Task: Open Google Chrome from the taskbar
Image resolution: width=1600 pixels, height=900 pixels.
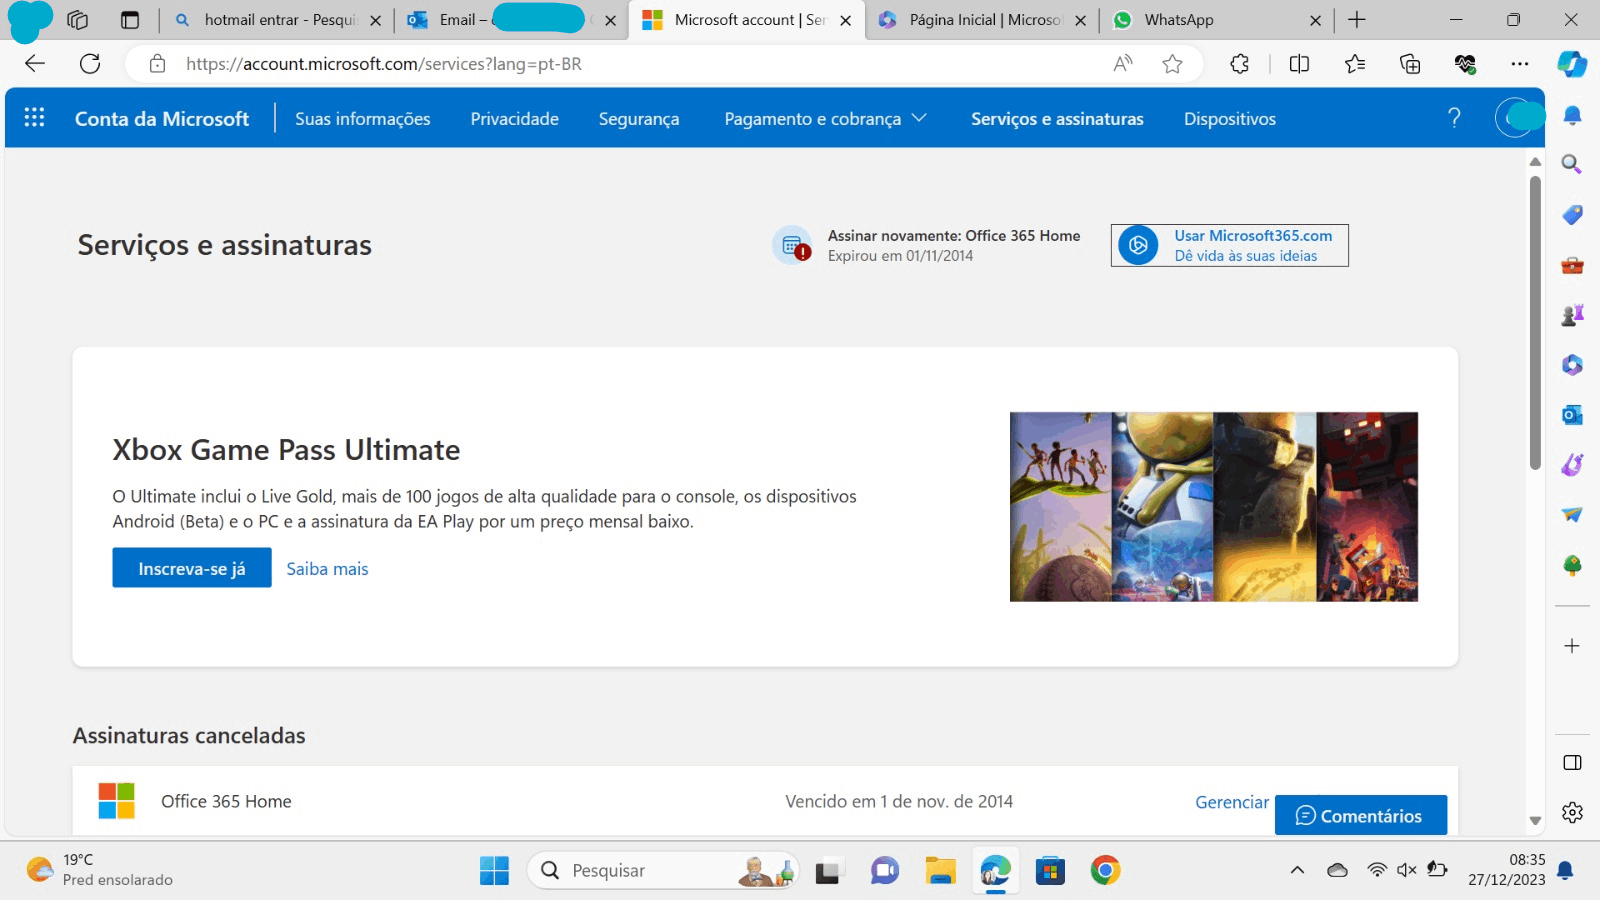Action: [1105, 870]
